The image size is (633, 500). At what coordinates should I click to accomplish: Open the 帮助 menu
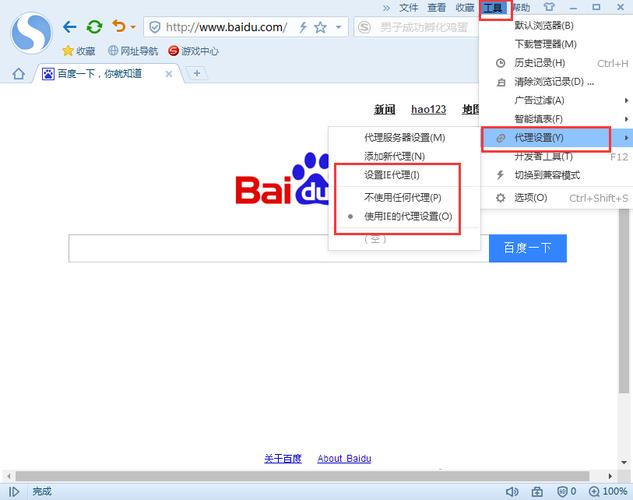[x=522, y=8]
